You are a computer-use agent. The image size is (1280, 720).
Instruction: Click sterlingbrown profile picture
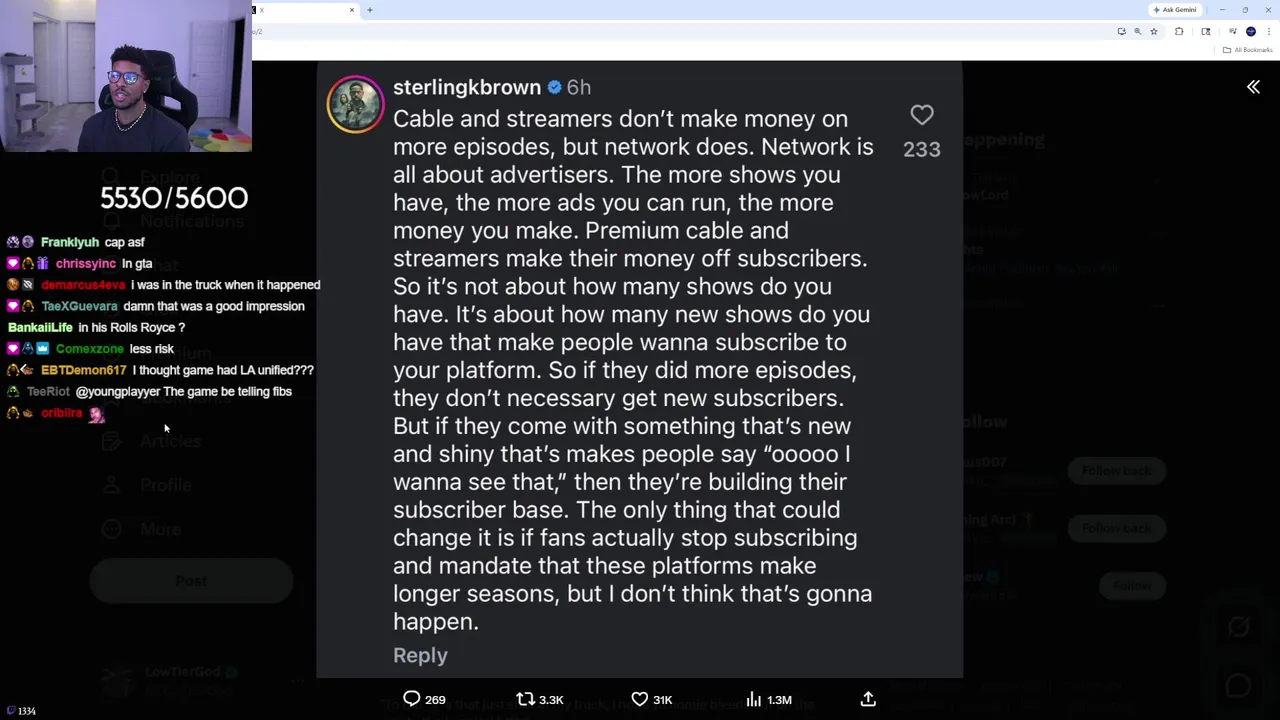click(x=355, y=104)
